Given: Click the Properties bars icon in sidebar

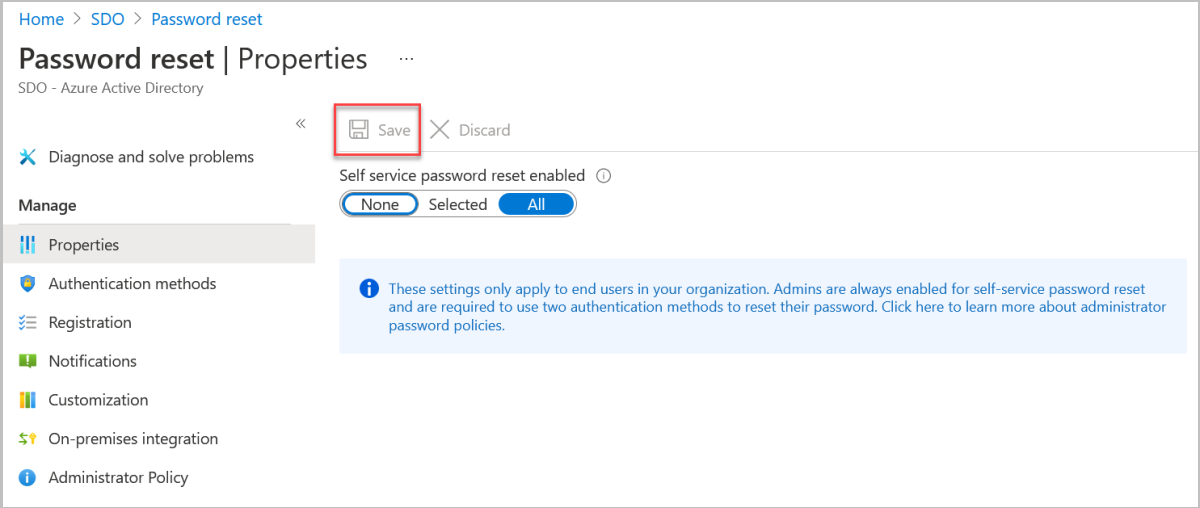Looking at the screenshot, I should (28, 245).
